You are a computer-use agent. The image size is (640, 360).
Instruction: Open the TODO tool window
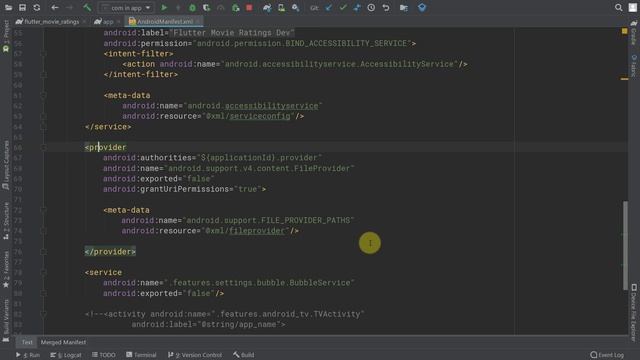pyautogui.click(x=104, y=355)
